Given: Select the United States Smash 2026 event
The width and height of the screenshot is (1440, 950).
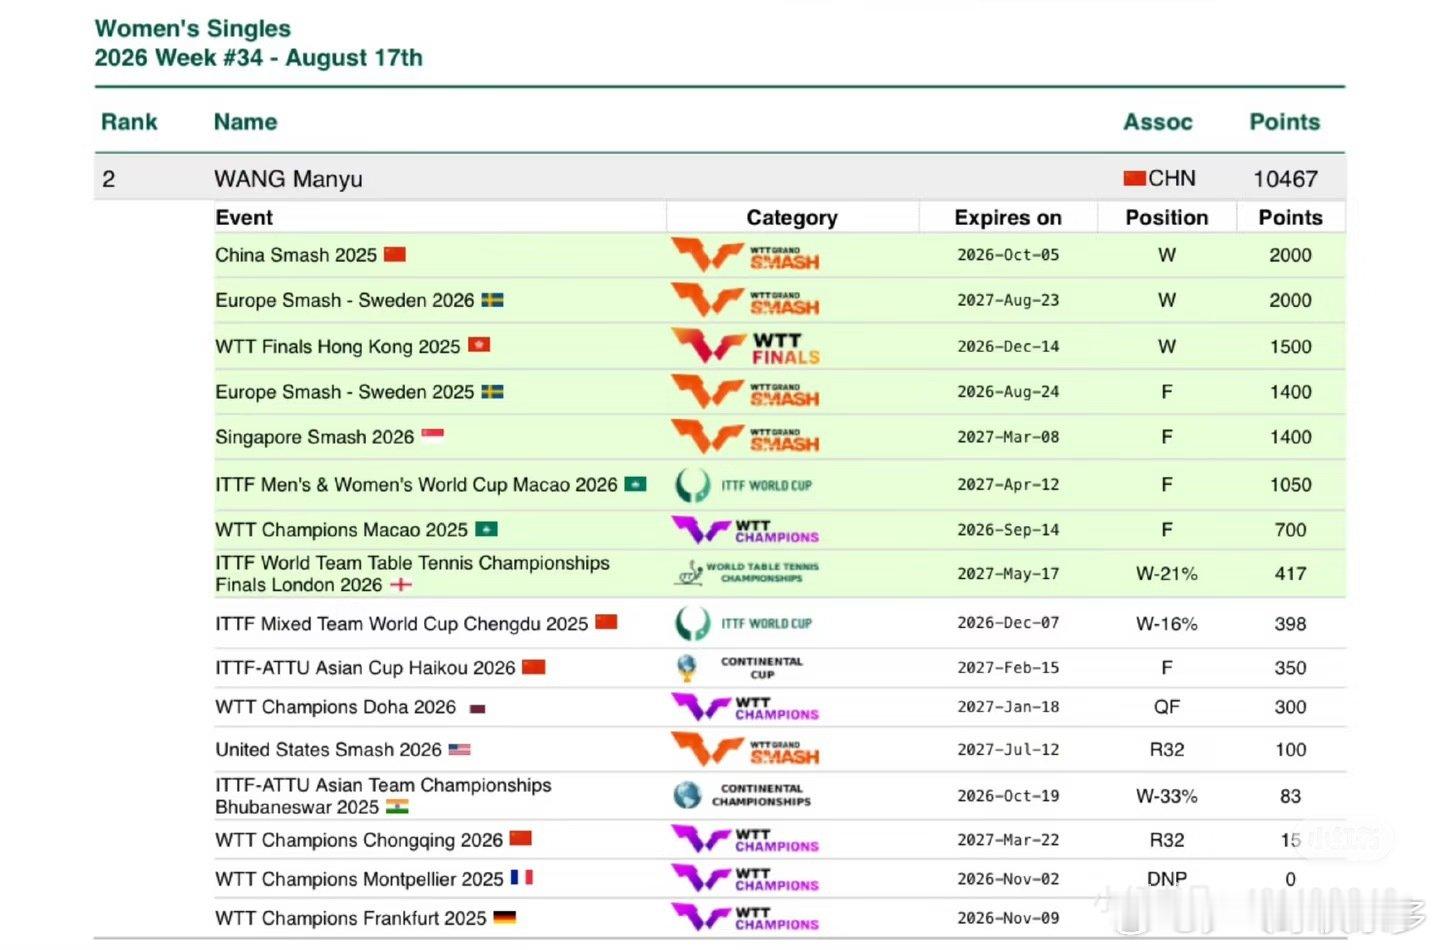Looking at the screenshot, I should click(328, 749).
